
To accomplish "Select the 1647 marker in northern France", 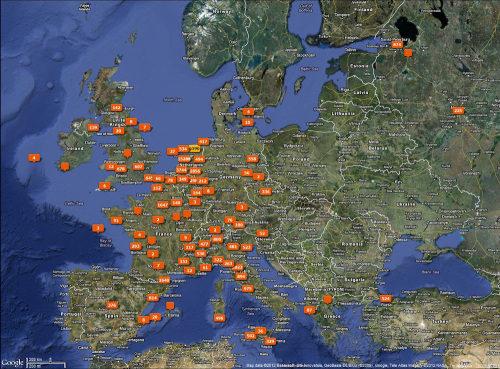I will click(162, 205).
